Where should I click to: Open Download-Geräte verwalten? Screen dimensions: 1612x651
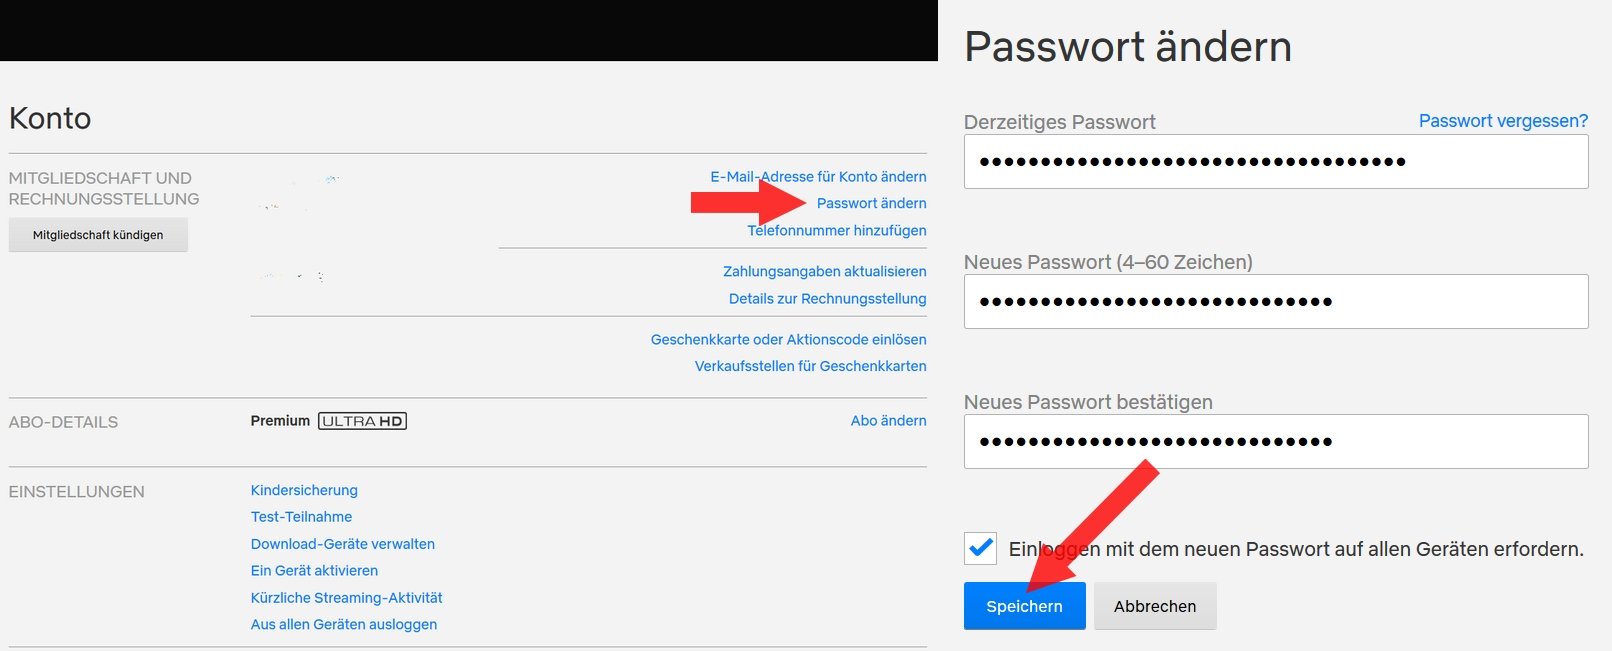pyautogui.click(x=343, y=544)
